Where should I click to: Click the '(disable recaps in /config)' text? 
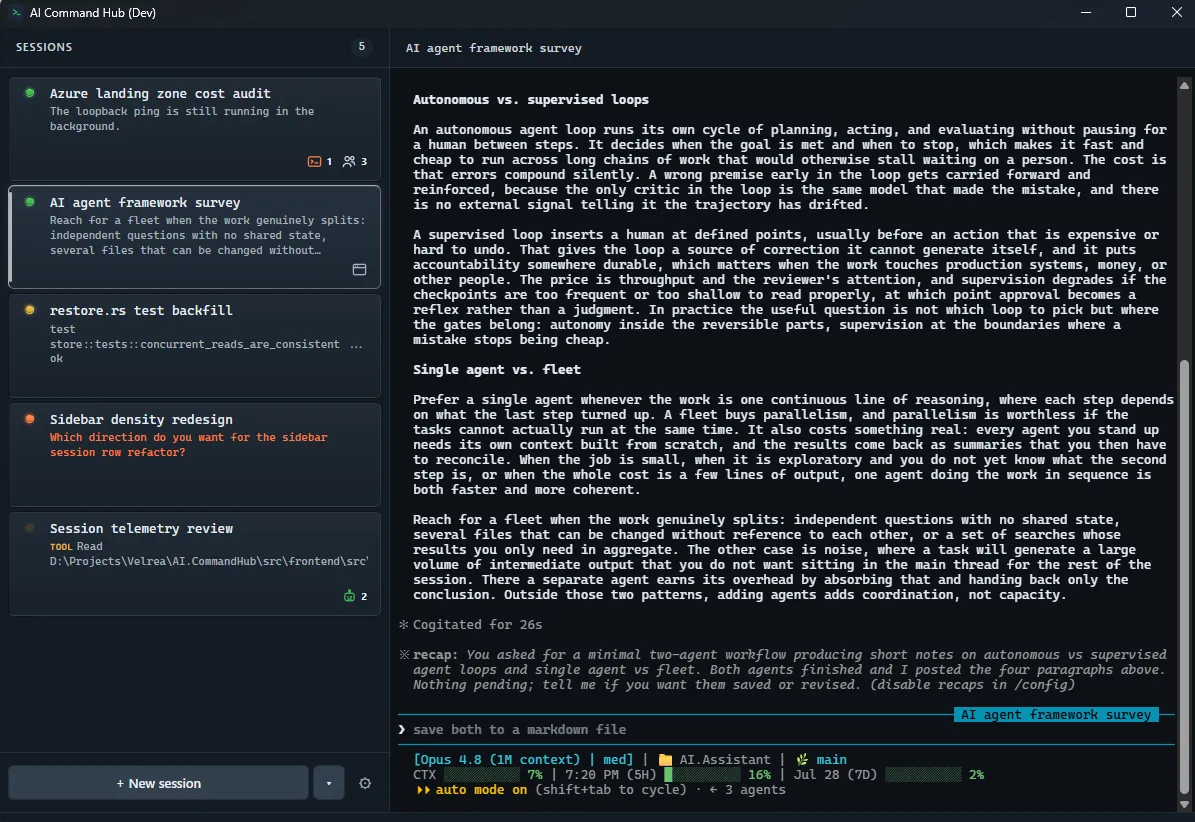(x=972, y=685)
